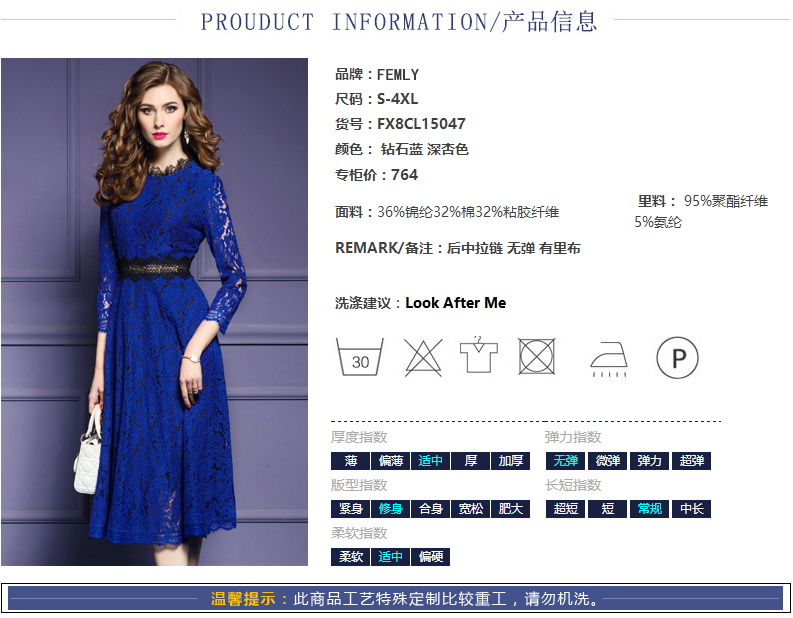
Task: Select the 弹力 elasticity tag
Action: pyautogui.click(x=649, y=461)
